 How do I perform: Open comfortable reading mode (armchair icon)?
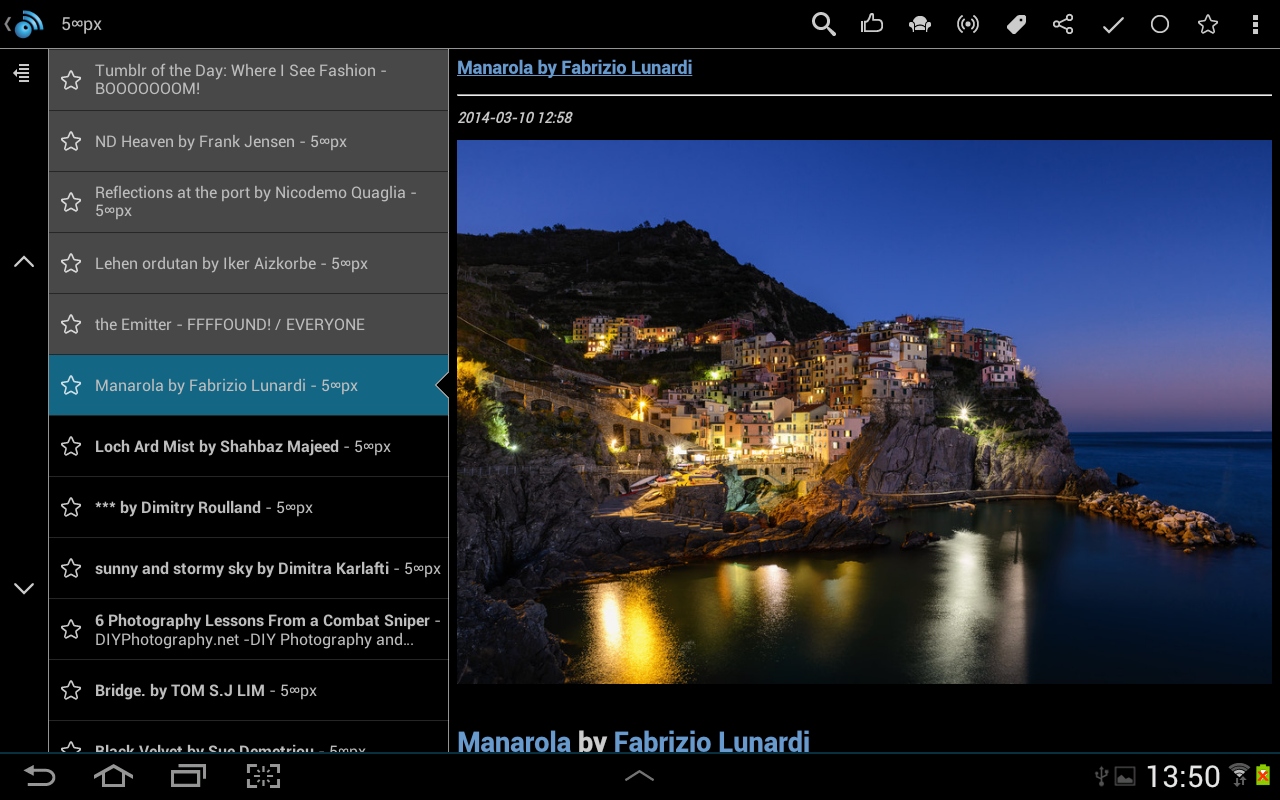919,23
